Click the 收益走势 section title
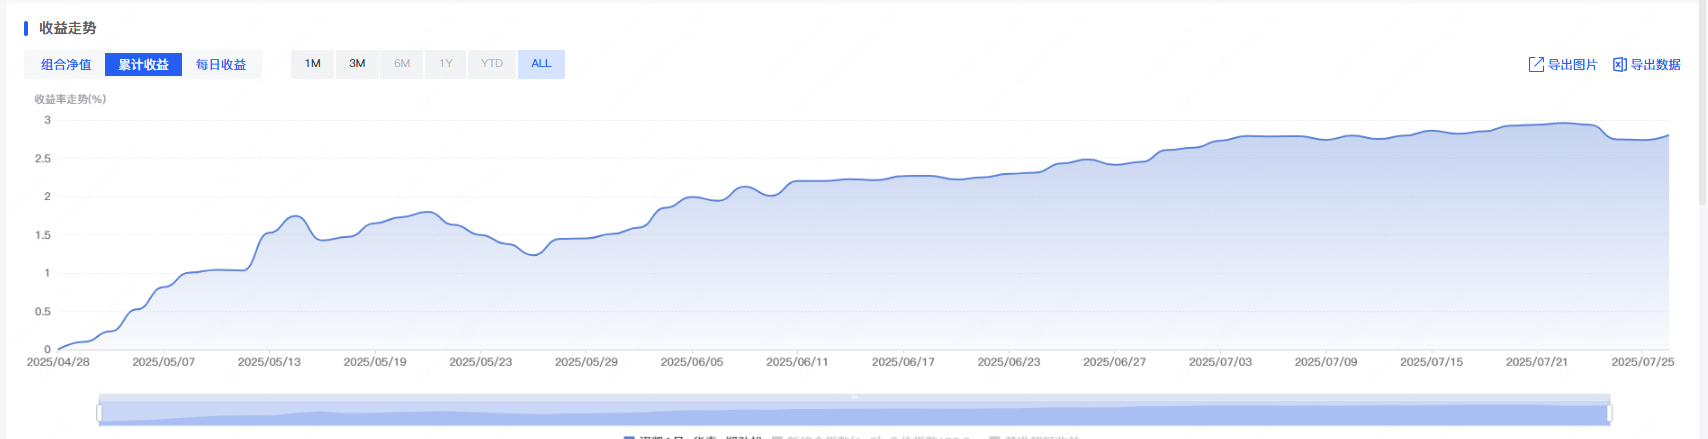Image resolution: width=1708 pixels, height=439 pixels. click(67, 28)
